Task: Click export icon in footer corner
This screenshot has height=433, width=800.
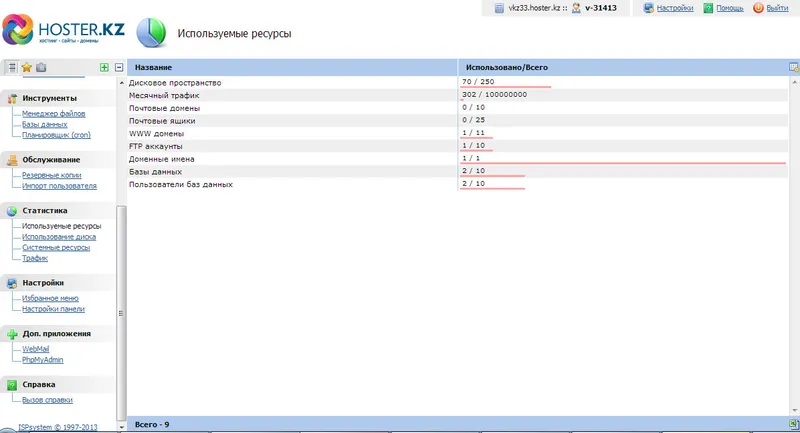Action: [793, 424]
